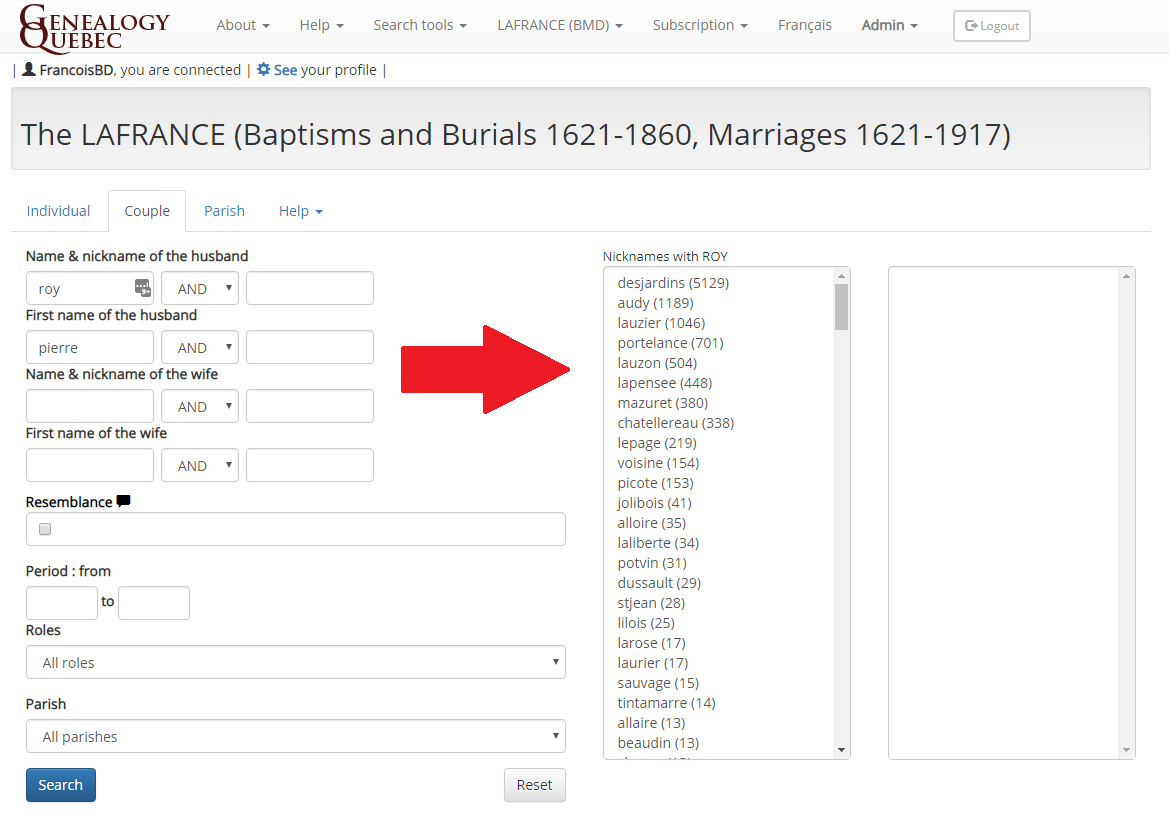Click the second husband name field

pyautogui.click(x=309, y=288)
